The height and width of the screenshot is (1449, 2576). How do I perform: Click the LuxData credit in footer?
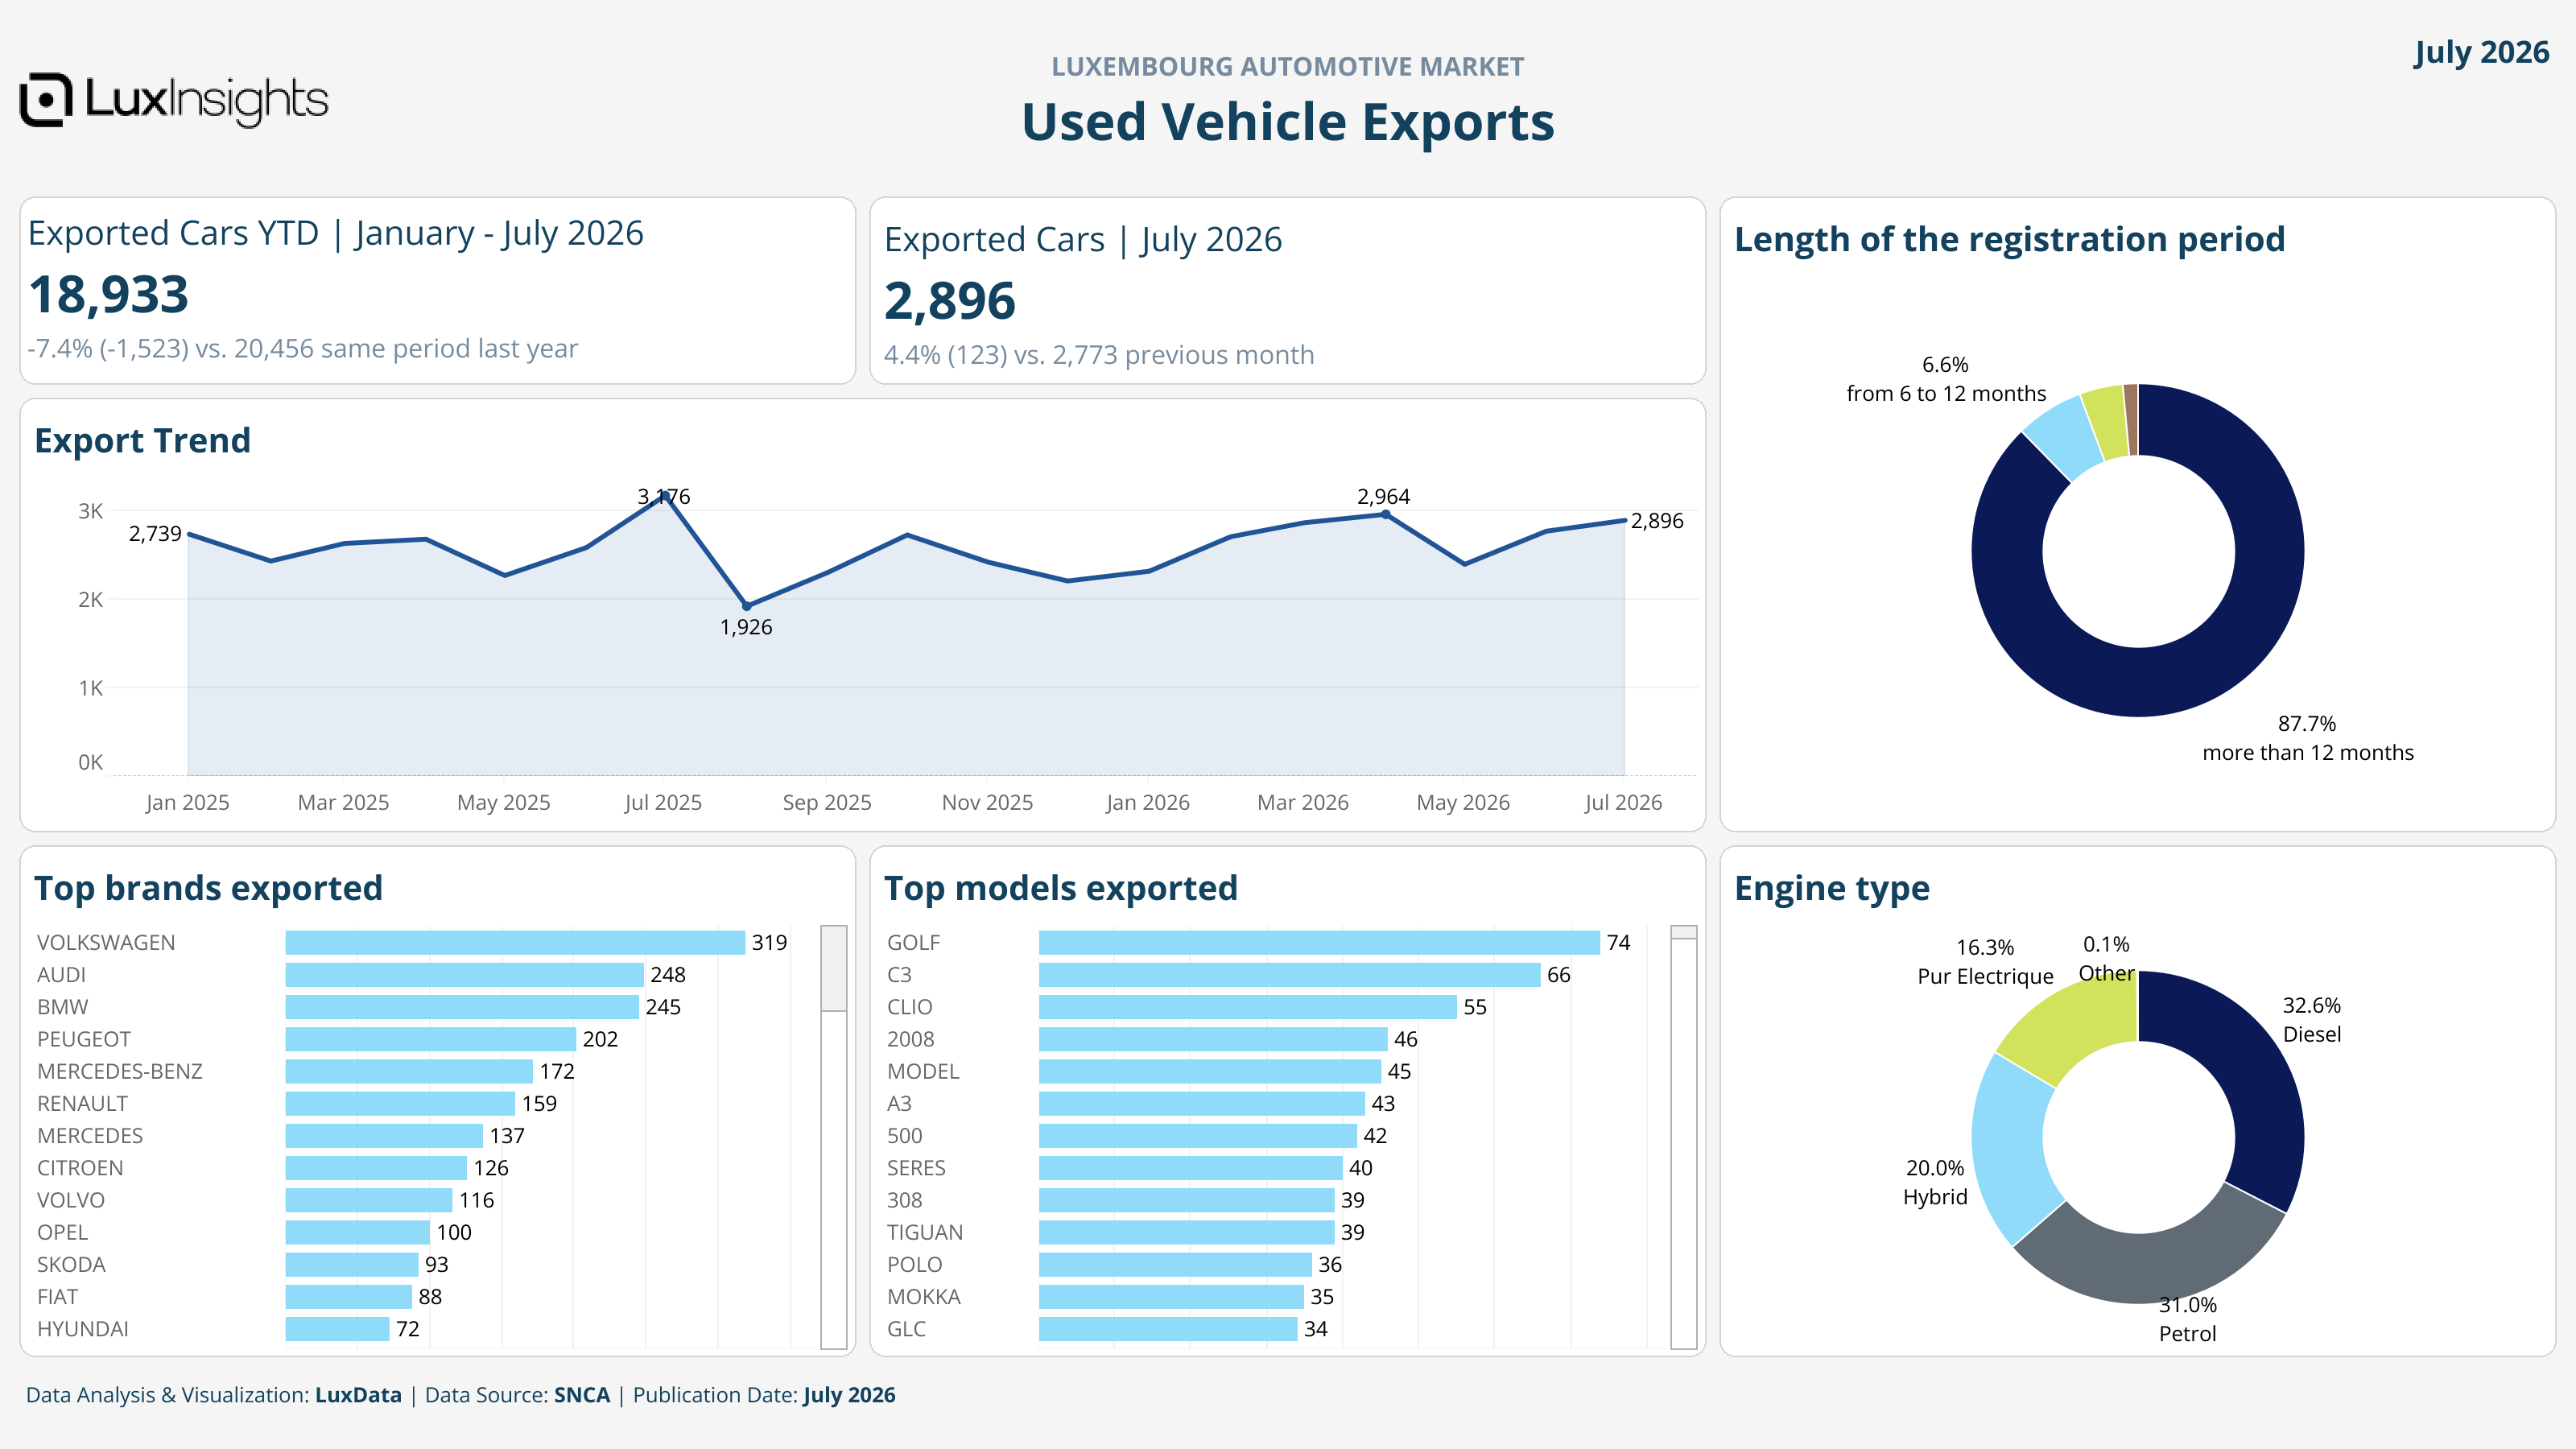click(358, 1395)
